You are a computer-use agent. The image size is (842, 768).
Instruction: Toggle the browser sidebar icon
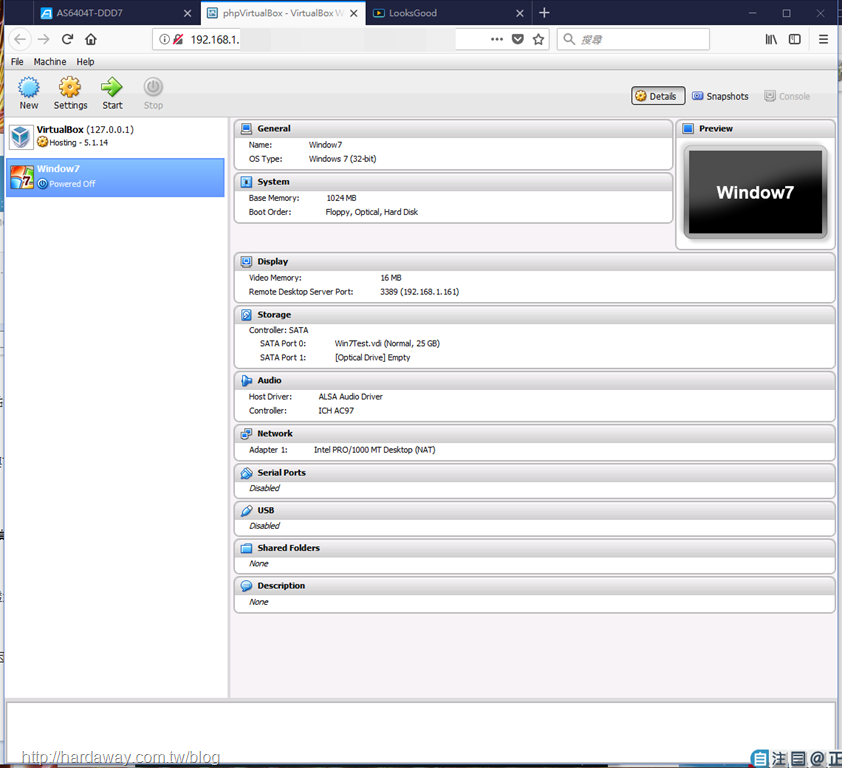795,39
